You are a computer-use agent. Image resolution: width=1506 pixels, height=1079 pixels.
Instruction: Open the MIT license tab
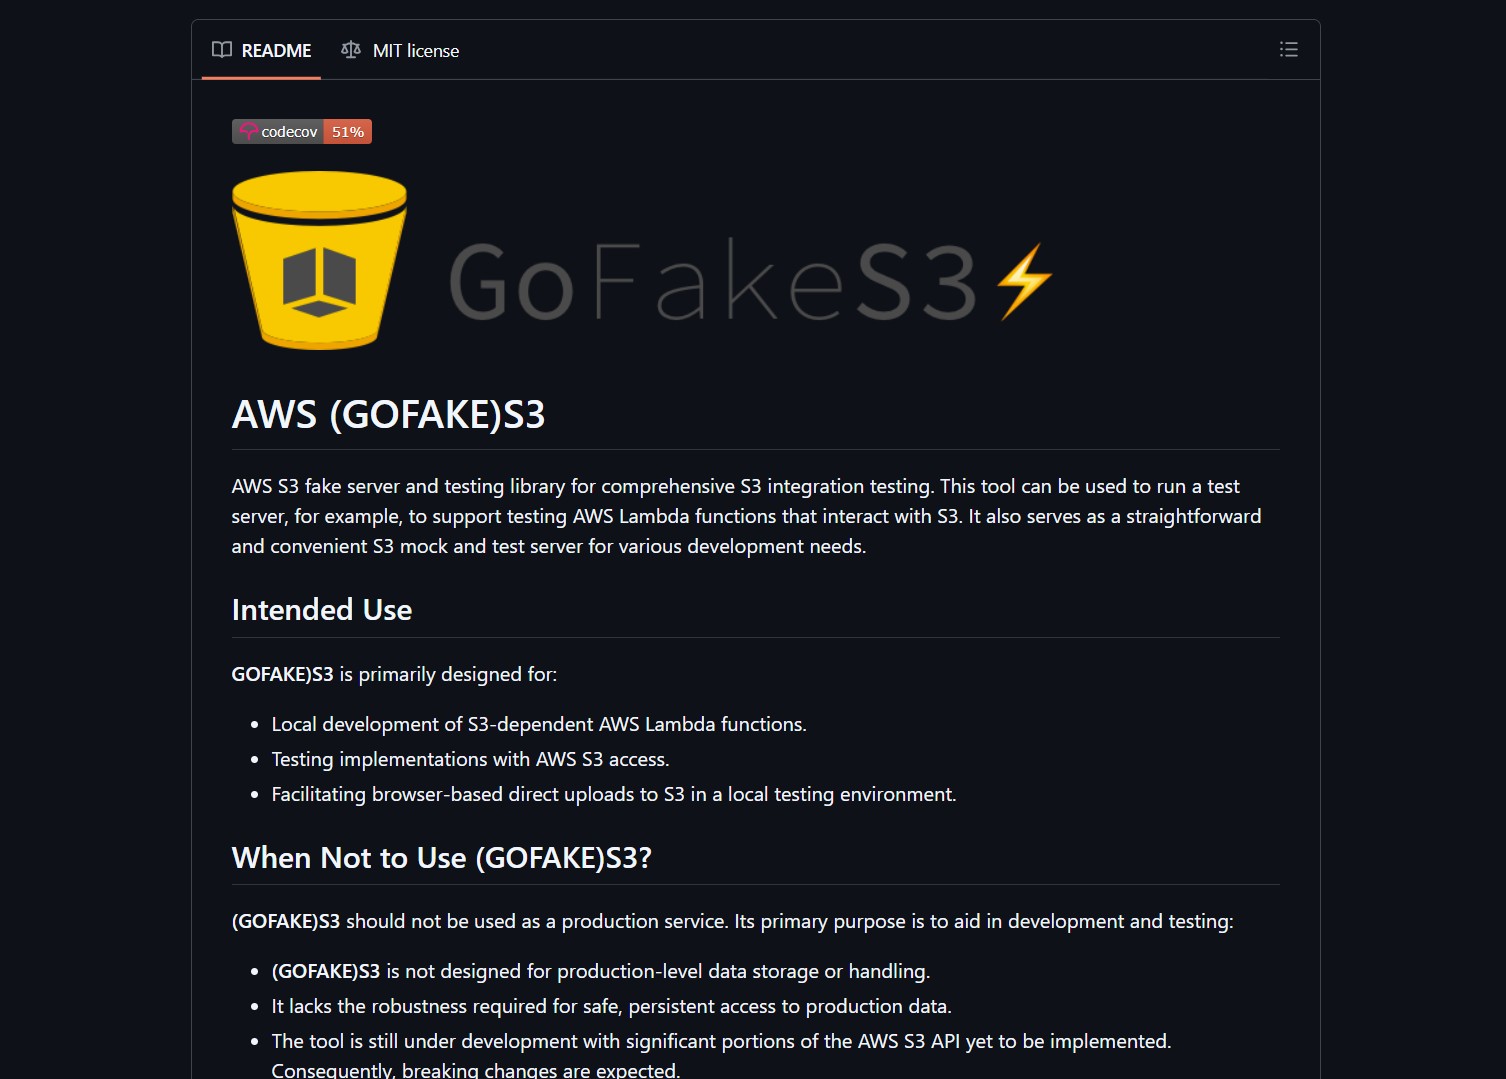[415, 50]
